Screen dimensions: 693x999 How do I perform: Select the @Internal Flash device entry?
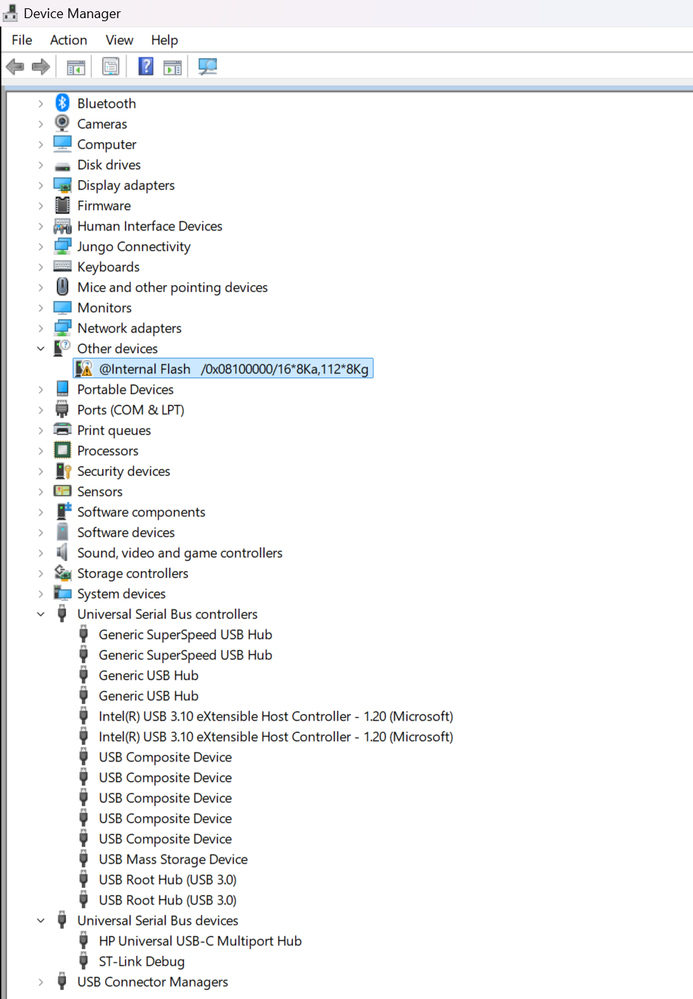pos(224,368)
